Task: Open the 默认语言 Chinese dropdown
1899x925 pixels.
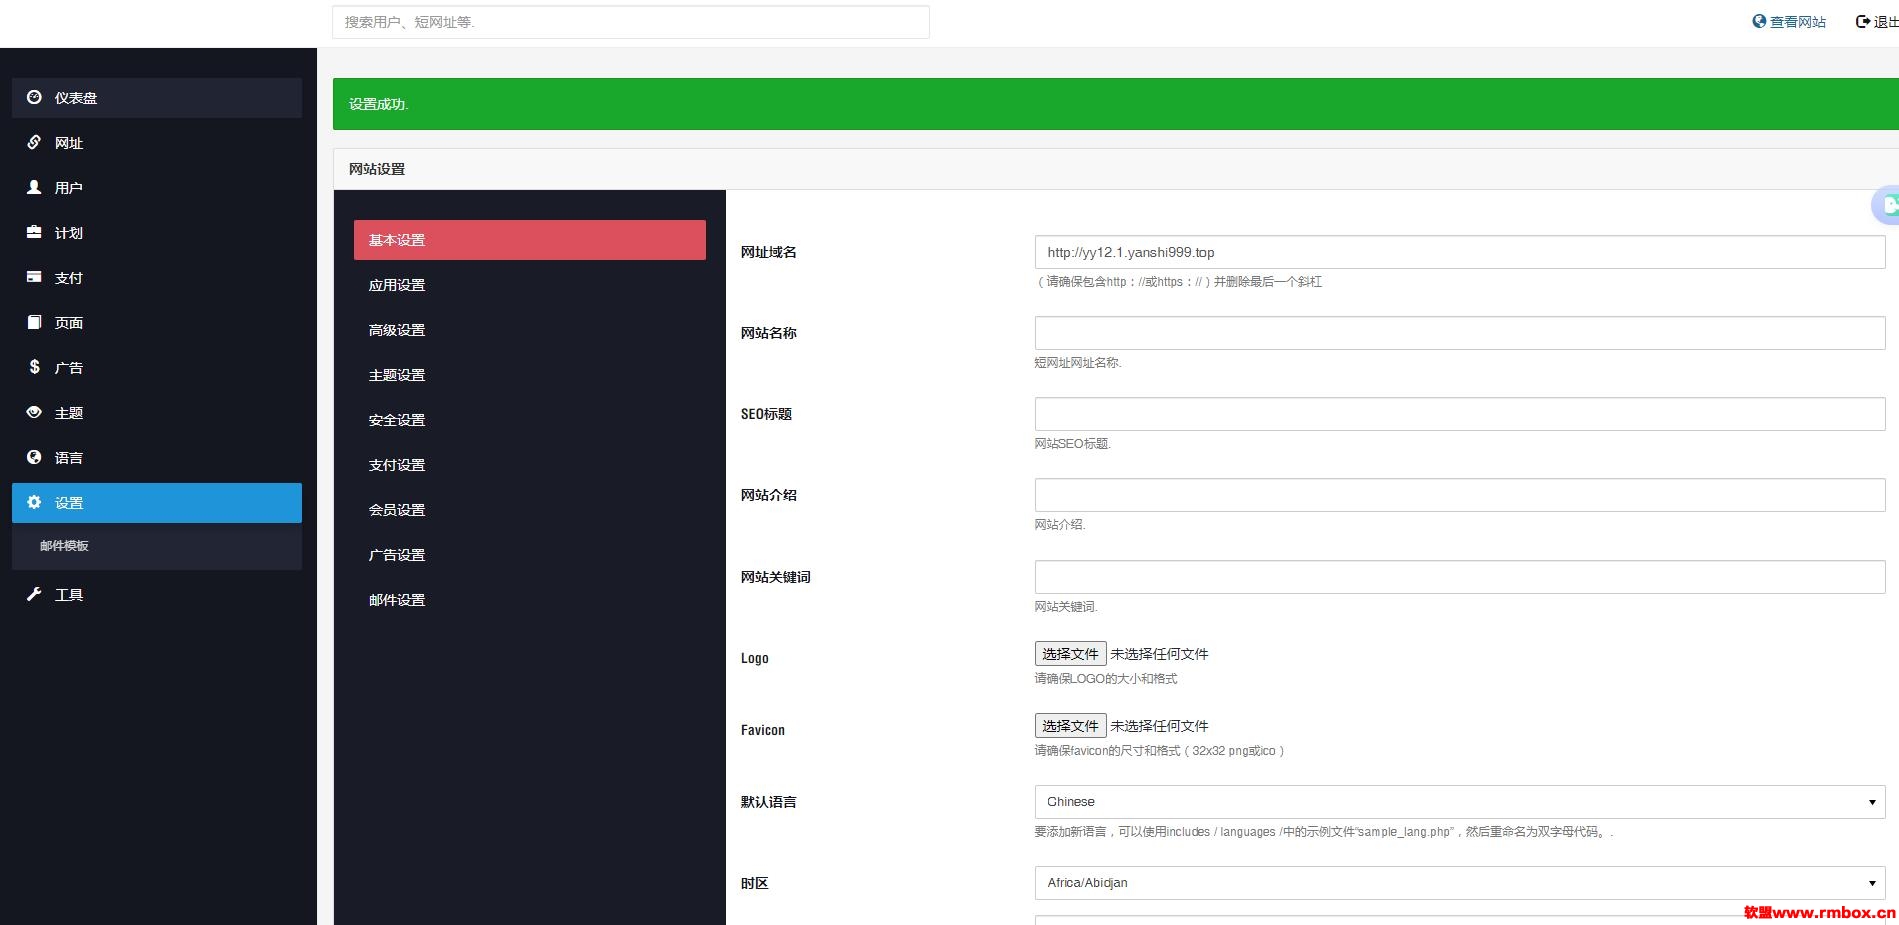Action: (x=1460, y=802)
